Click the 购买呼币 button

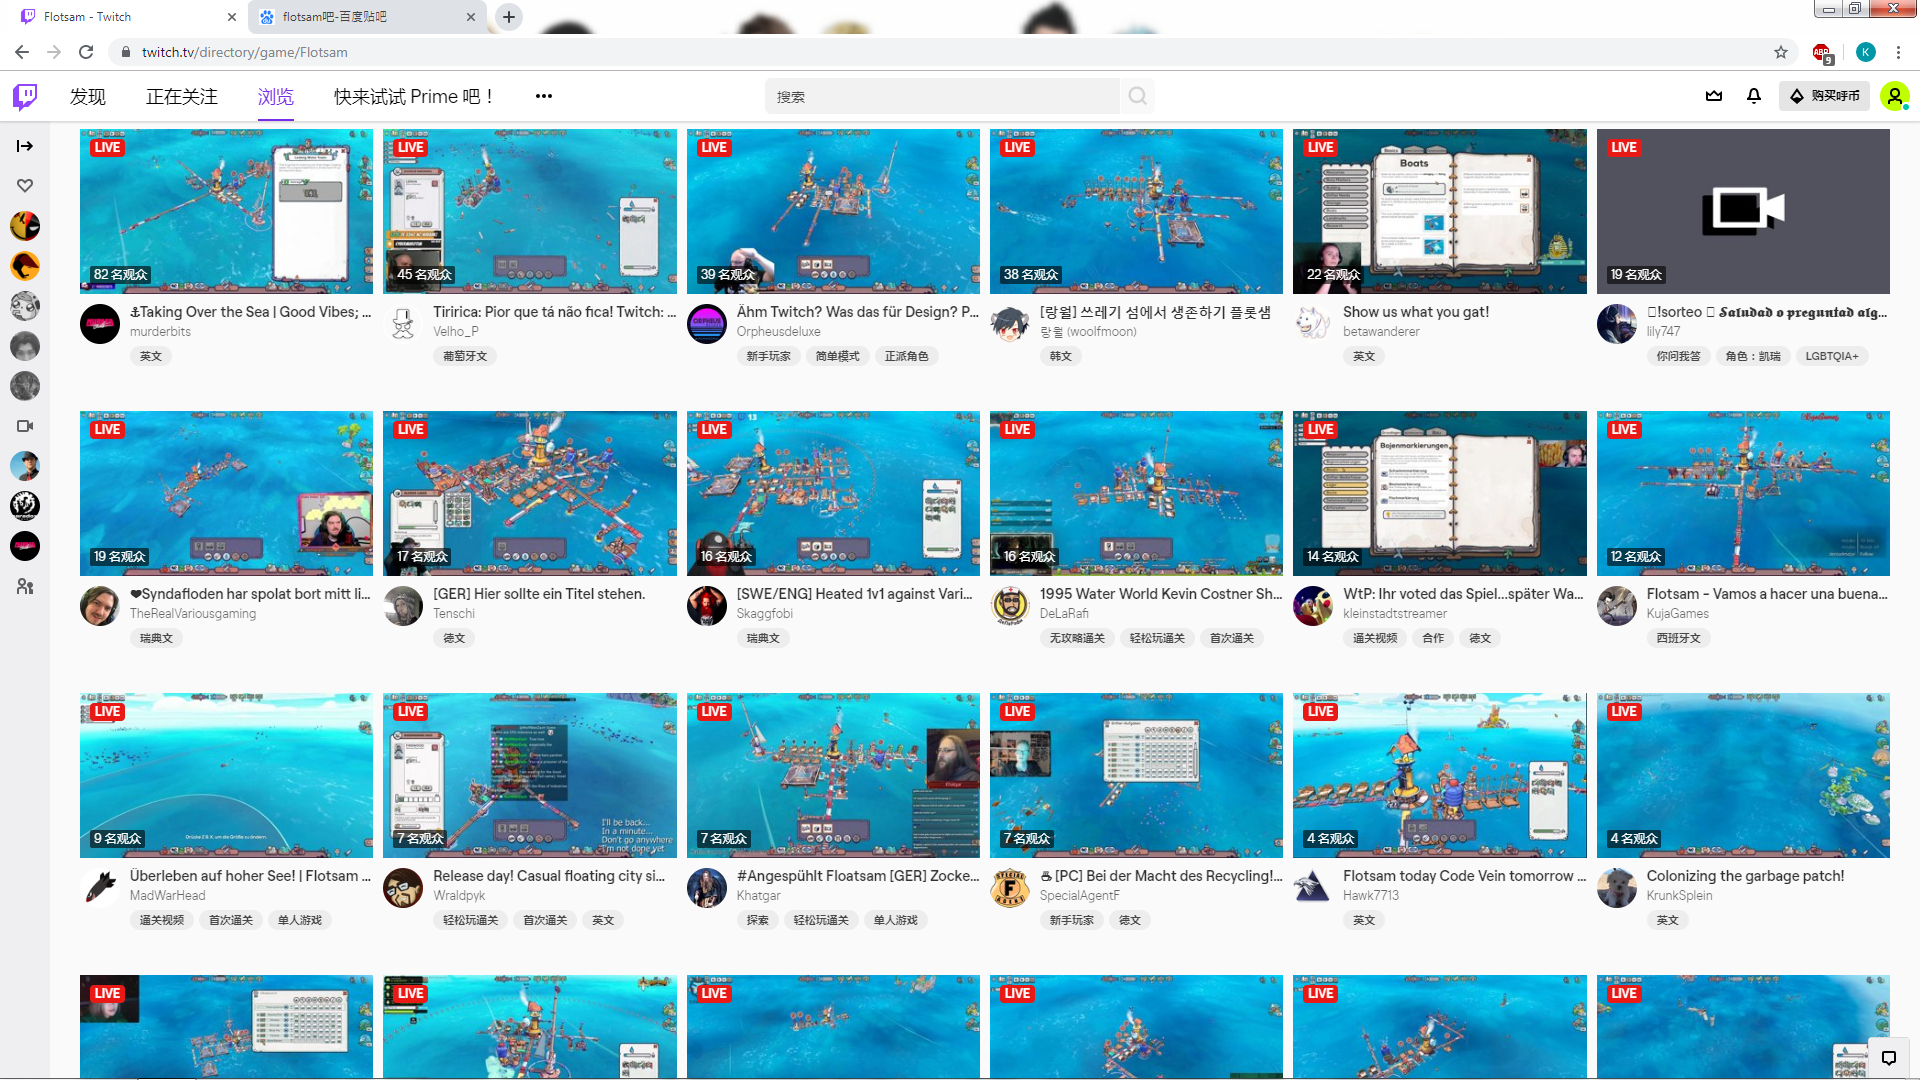point(1825,96)
